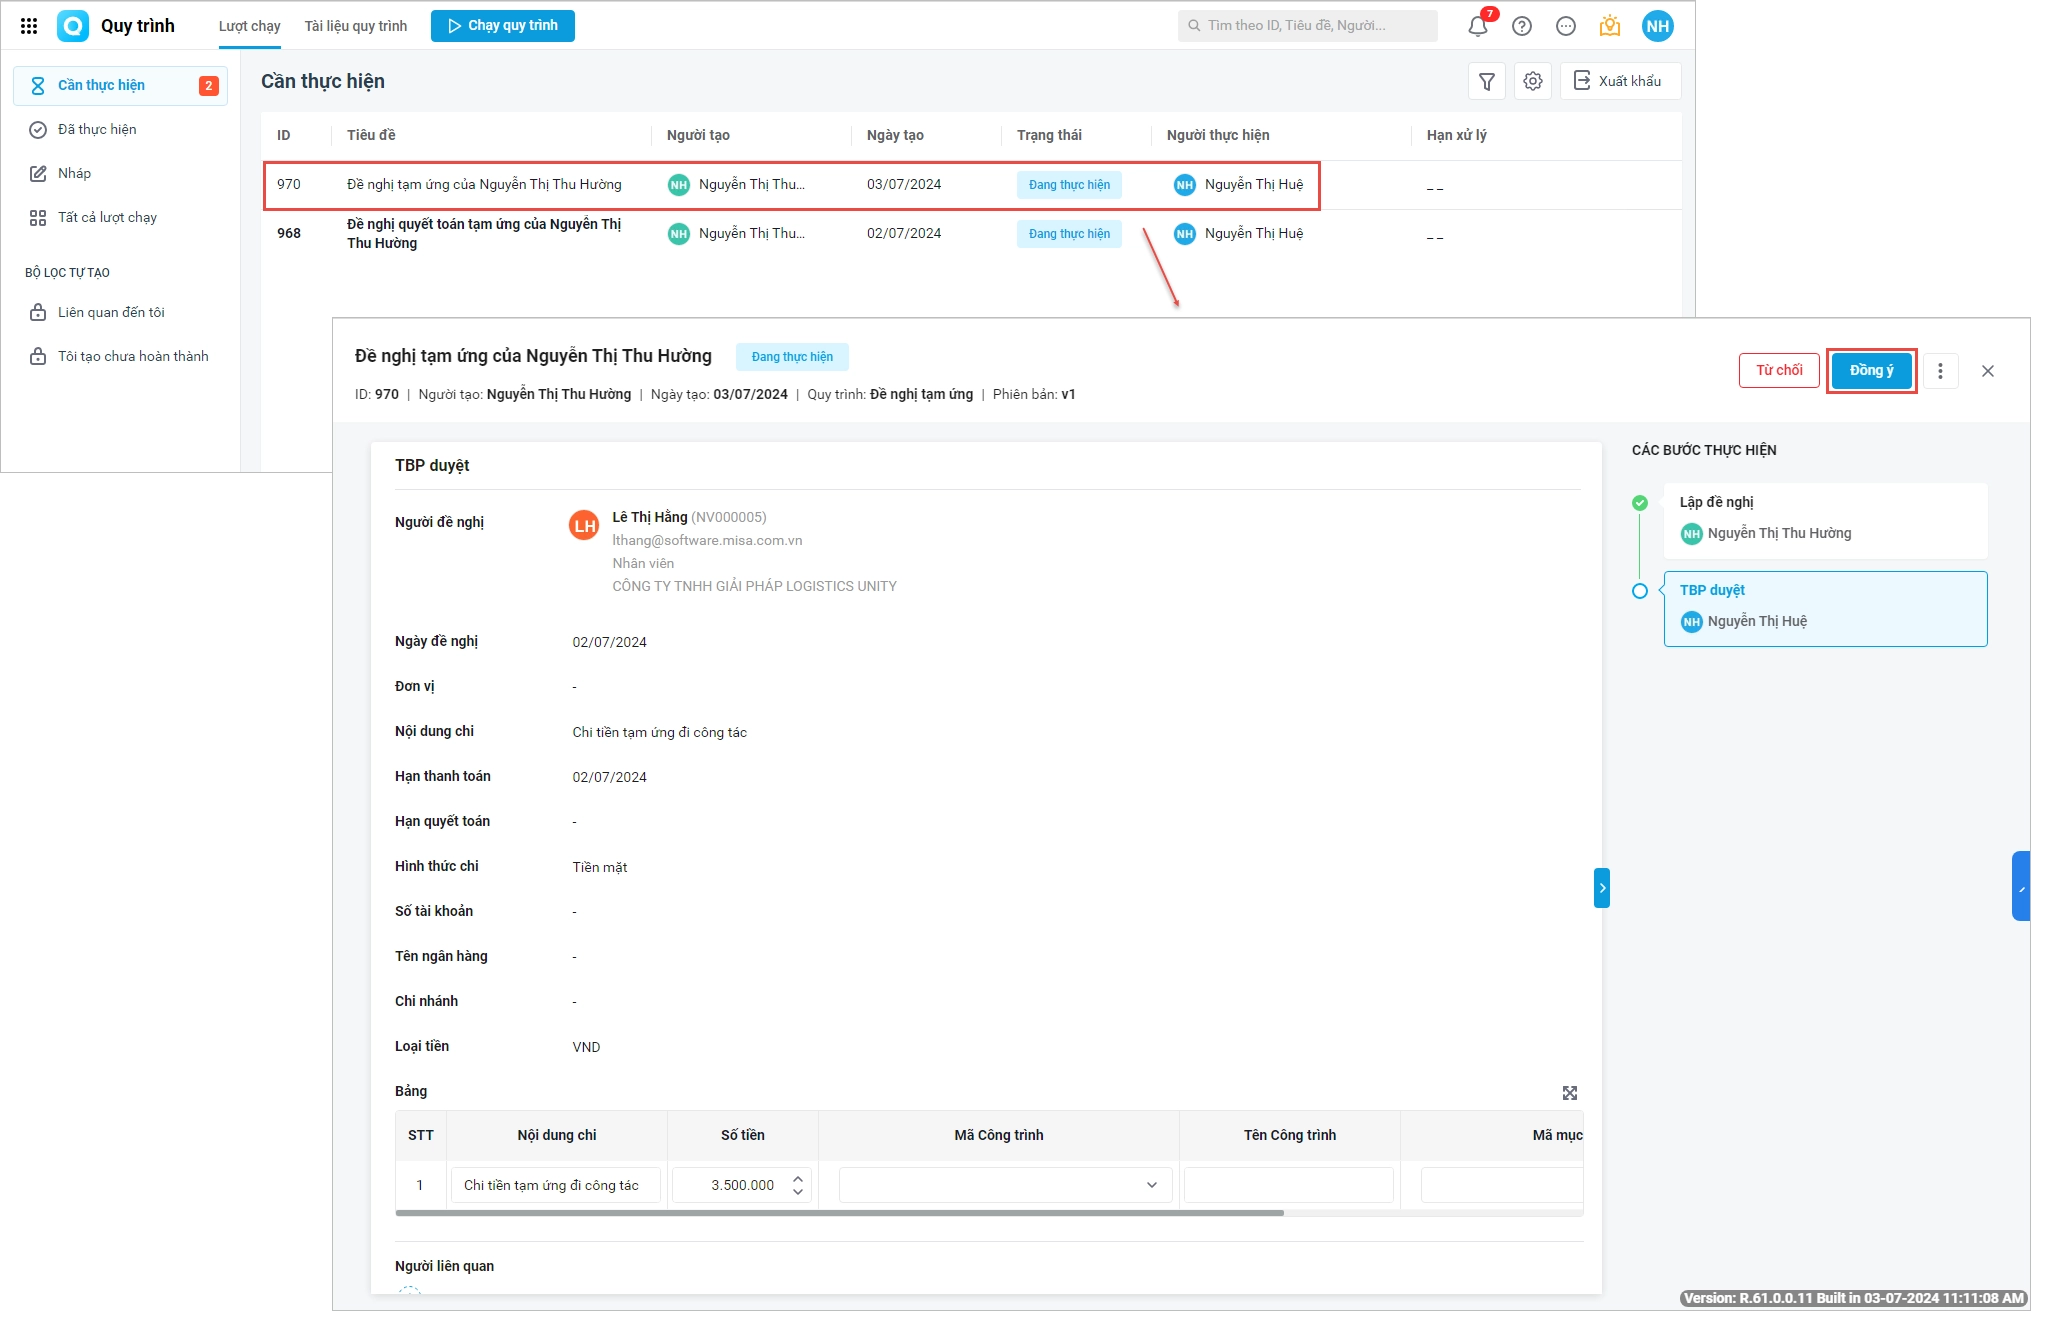Screen dimensions: 2045x1320
Task: Open the filter funnel icon
Action: [x=1487, y=81]
